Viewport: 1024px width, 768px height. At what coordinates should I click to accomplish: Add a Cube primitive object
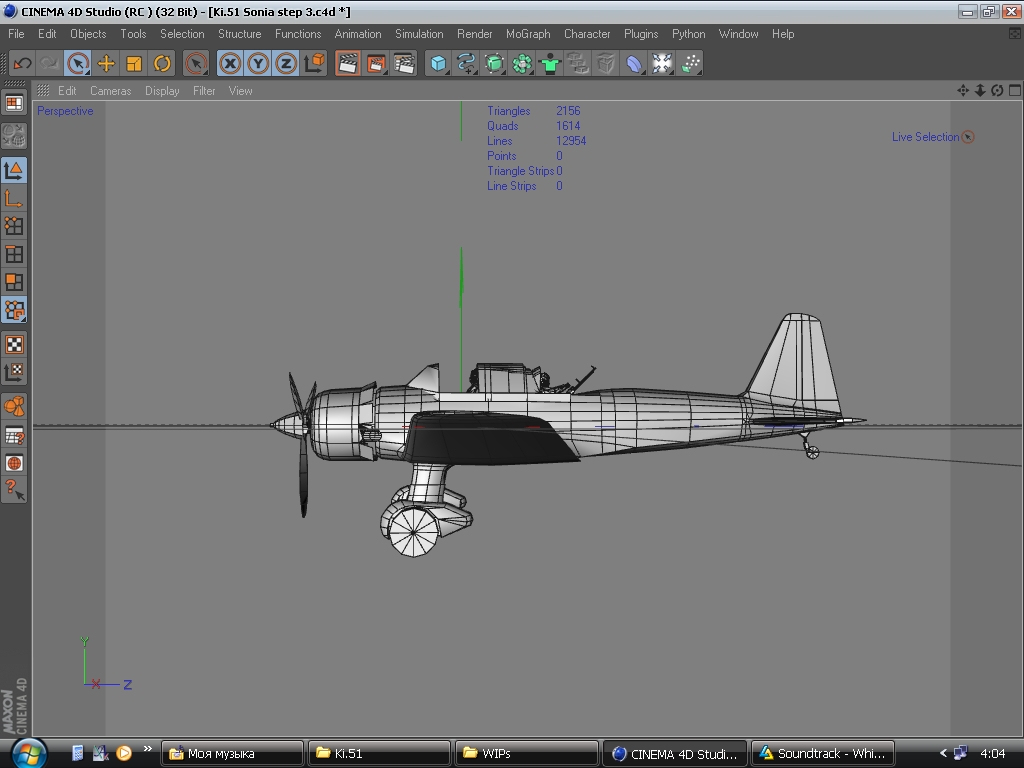click(x=438, y=64)
